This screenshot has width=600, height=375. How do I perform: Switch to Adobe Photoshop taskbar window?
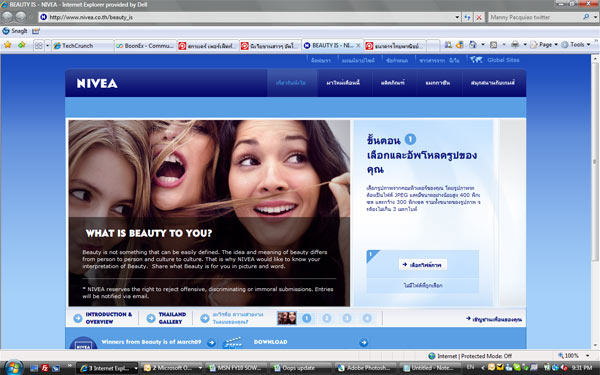pyautogui.click(x=365, y=368)
